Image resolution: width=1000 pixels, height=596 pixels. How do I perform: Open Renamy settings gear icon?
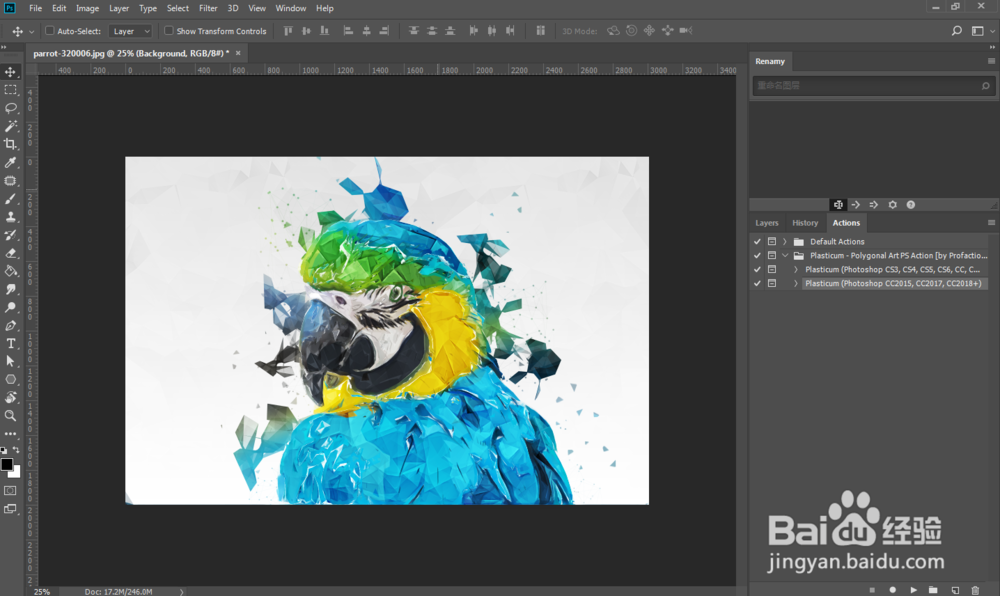click(x=892, y=205)
